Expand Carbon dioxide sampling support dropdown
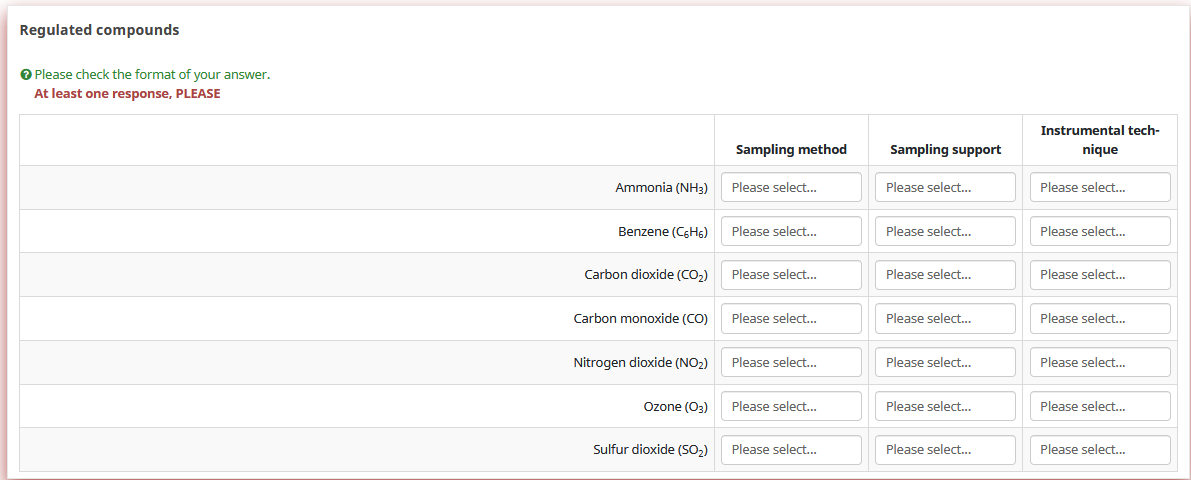The width and height of the screenshot is (1191, 480). pyautogui.click(x=945, y=275)
